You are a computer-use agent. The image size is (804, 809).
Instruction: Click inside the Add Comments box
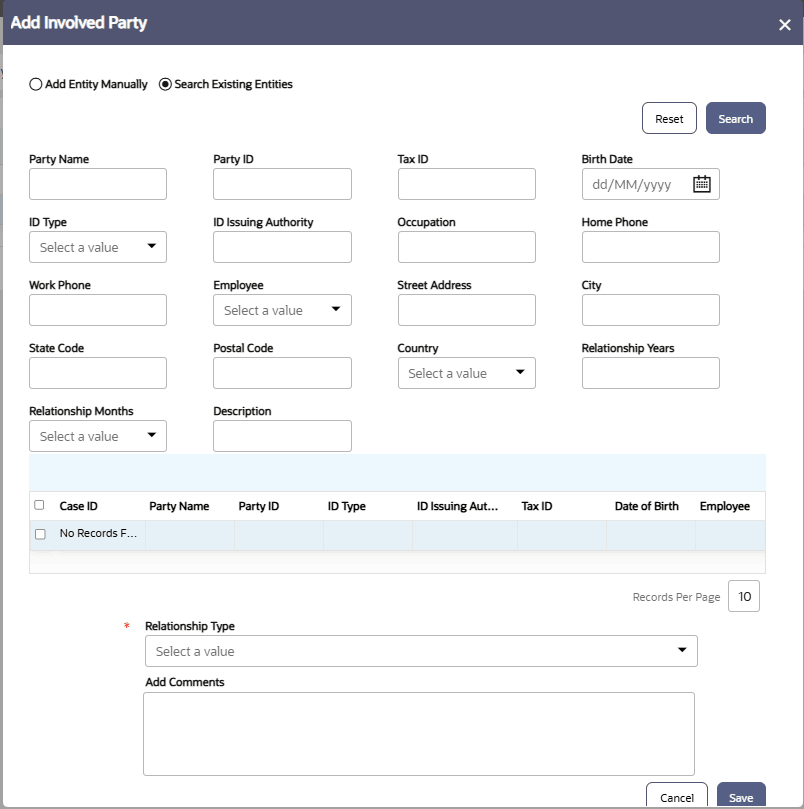click(x=419, y=733)
